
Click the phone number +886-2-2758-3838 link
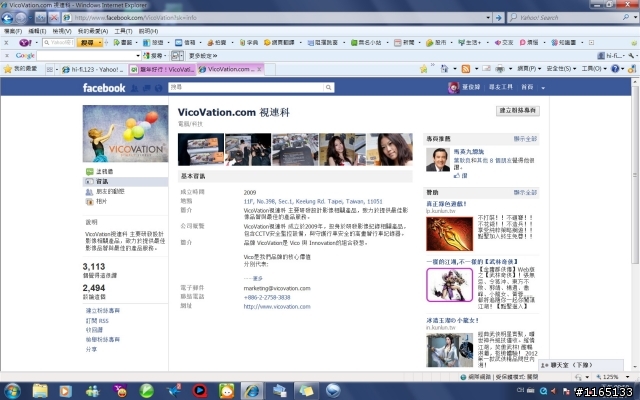(267, 298)
